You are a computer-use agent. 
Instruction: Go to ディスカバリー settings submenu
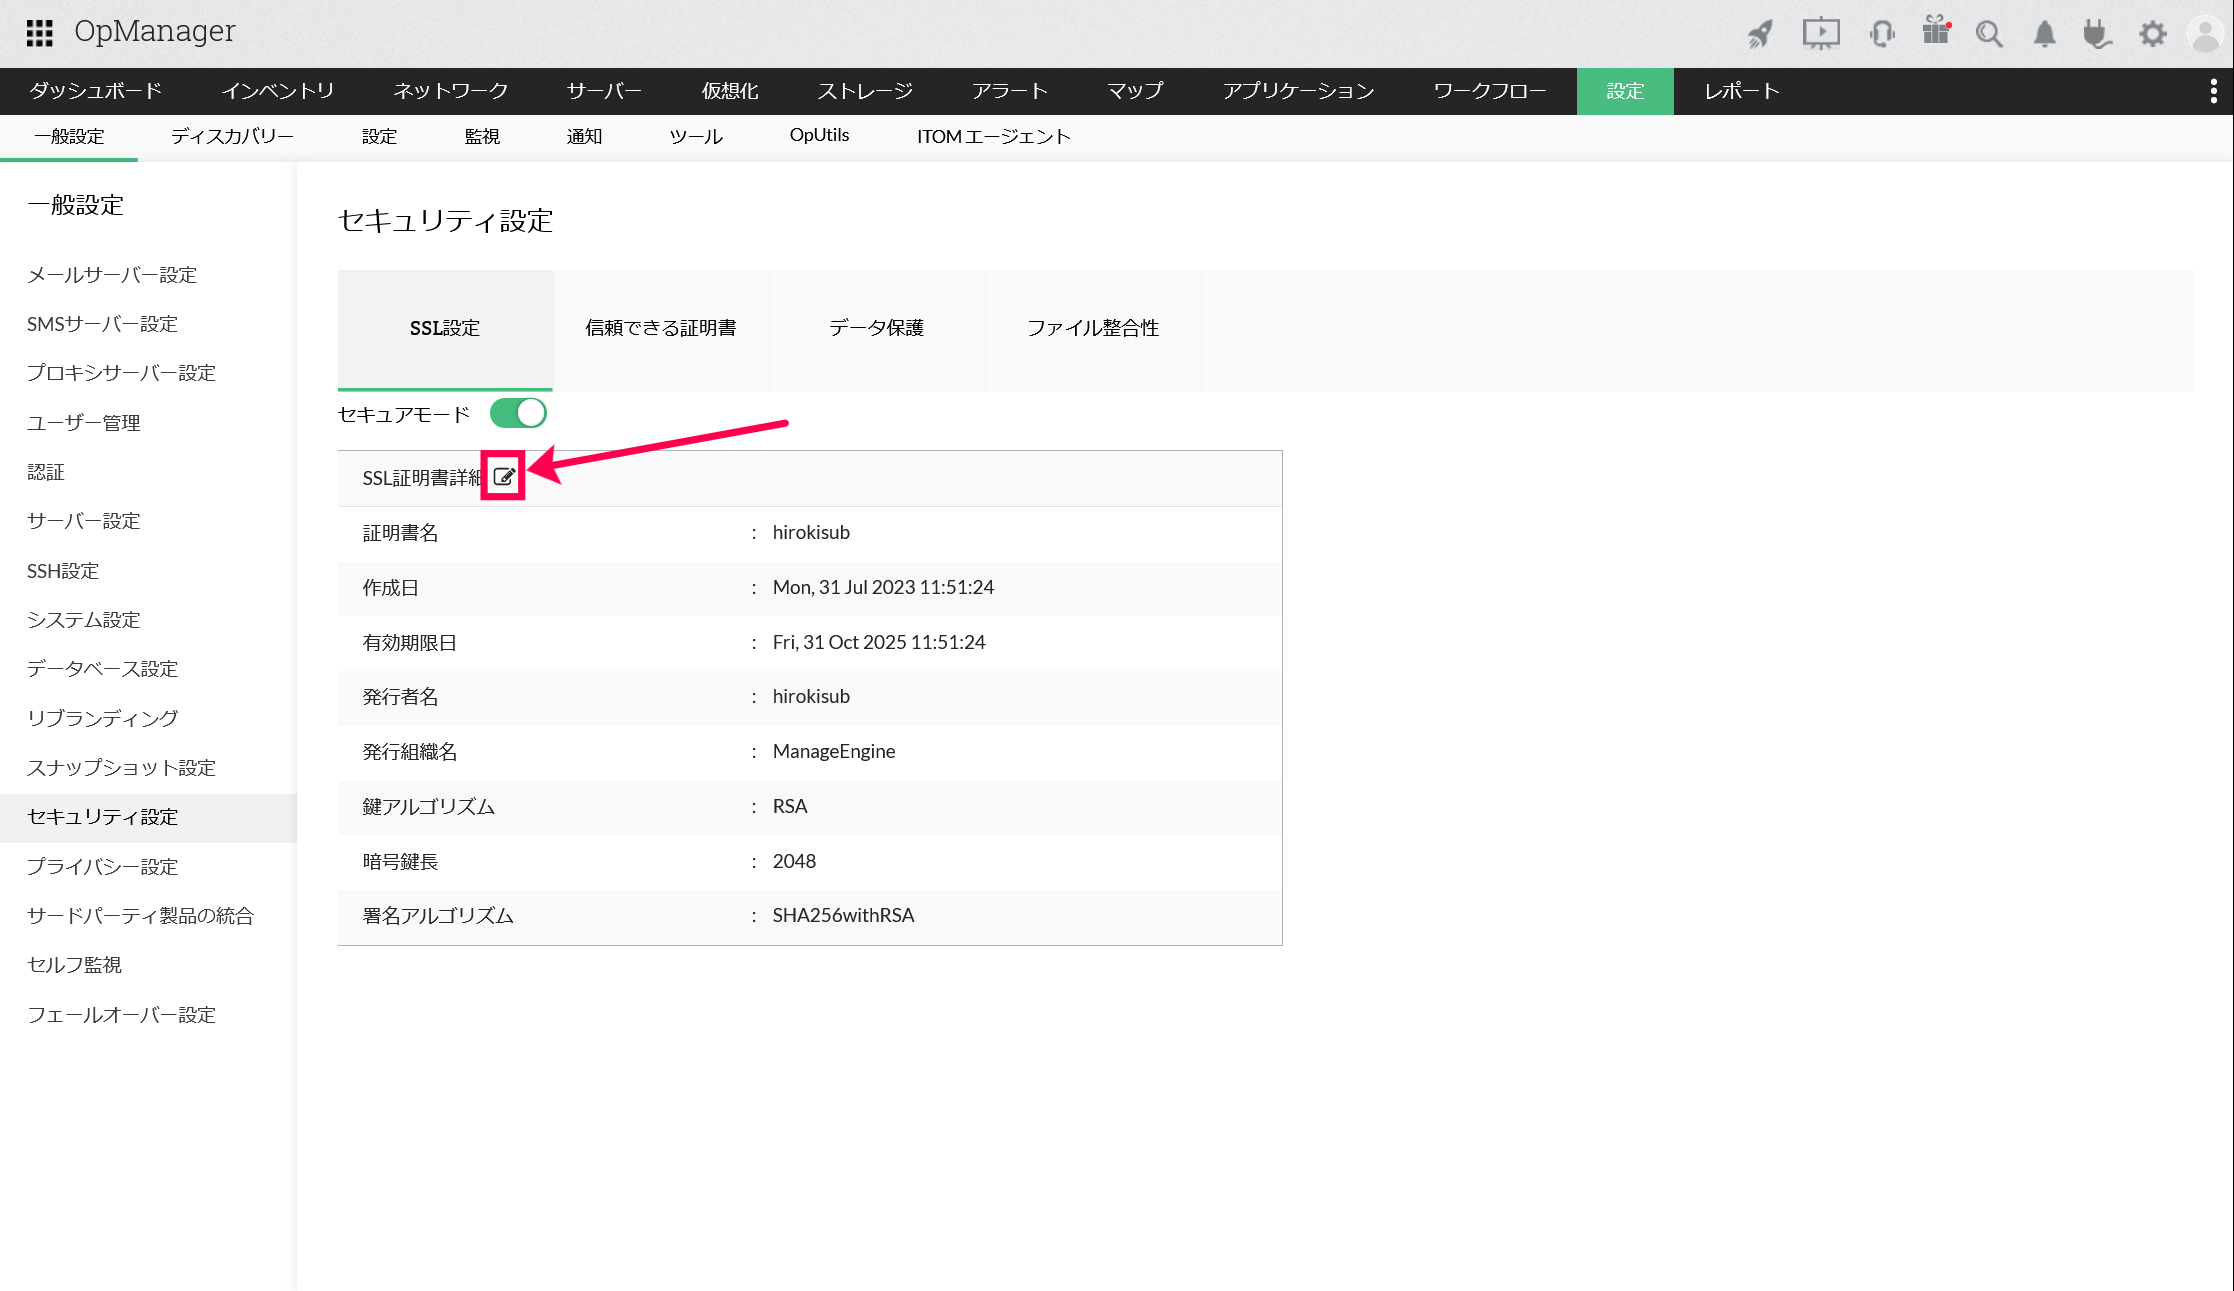click(232, 136)
